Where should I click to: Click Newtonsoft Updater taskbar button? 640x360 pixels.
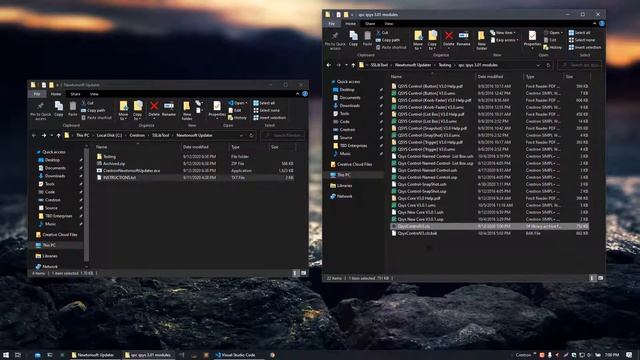tap(93, 355)
